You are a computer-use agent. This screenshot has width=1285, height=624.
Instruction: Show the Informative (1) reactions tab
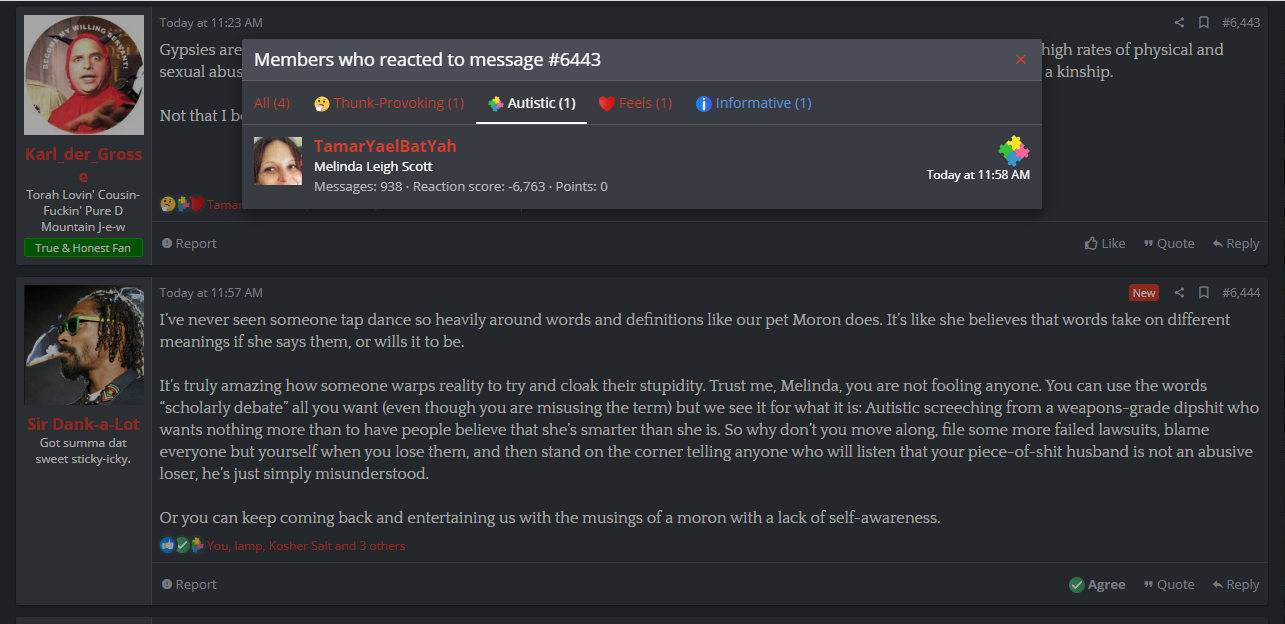pyautogui.click(x=754, y=103)
